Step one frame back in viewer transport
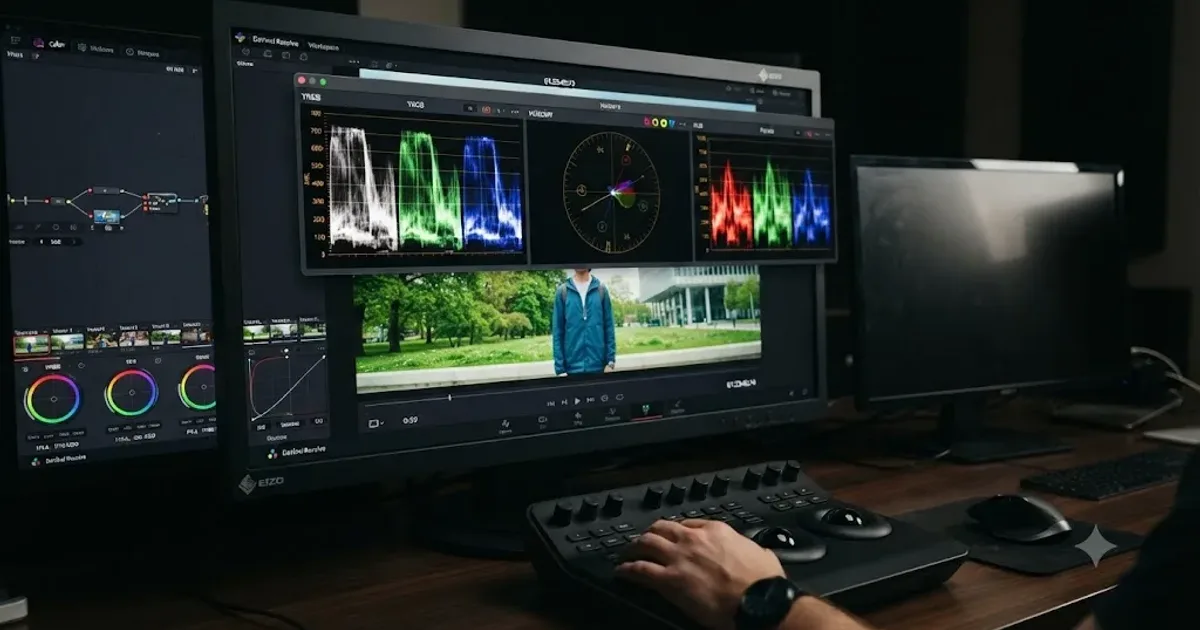This screenshot has width=1200, height=630. tap(565, 402)
